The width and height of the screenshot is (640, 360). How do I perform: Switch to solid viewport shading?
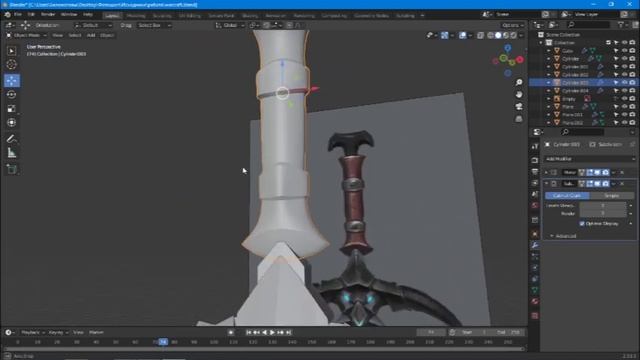(x=498, y=36)
